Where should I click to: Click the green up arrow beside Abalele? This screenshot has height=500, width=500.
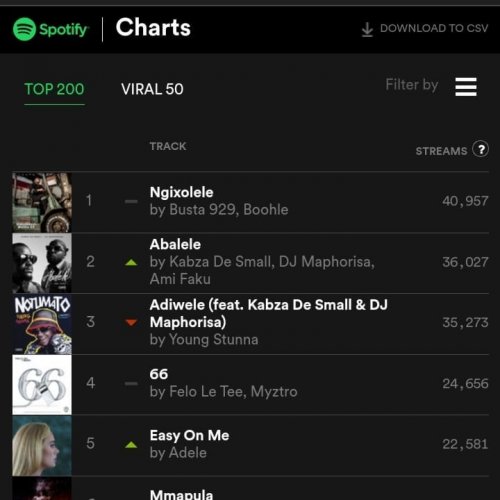point(131,262)
